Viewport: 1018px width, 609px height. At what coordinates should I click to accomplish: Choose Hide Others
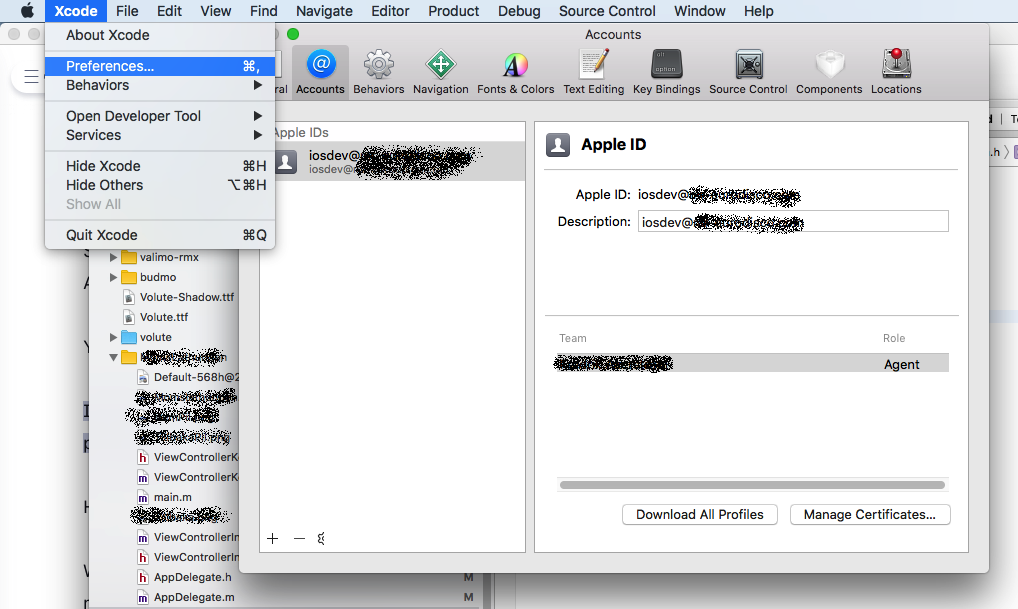click(x=160, y=185)
